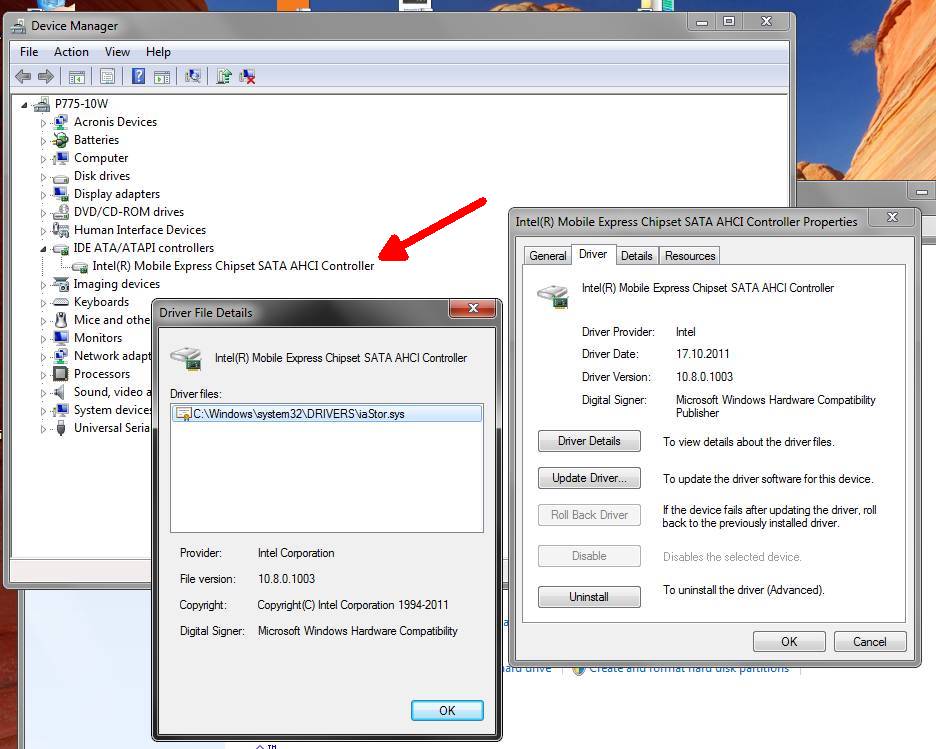Click the Show/Hide Console Tree toolbar icon
The height and width of the screenshot is (749, 936).
[x=77, y=77]
